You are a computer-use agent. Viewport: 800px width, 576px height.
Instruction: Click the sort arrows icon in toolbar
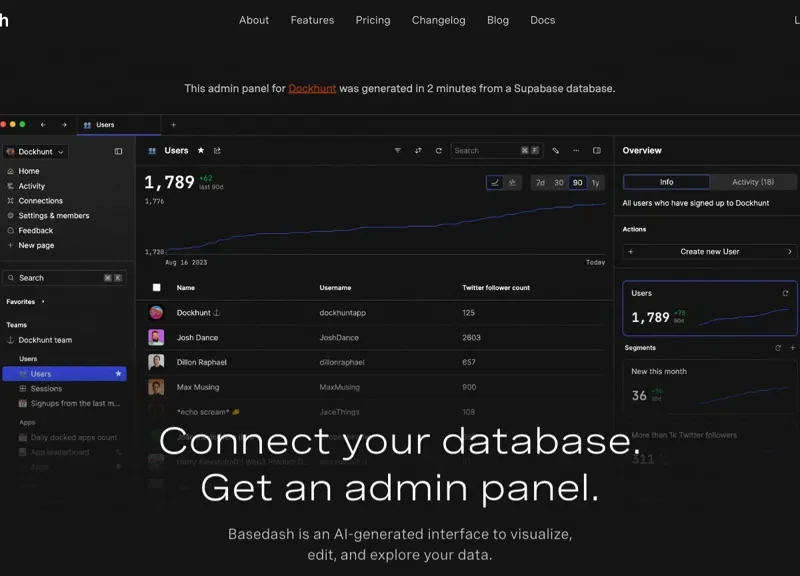[x=418, y=151]
